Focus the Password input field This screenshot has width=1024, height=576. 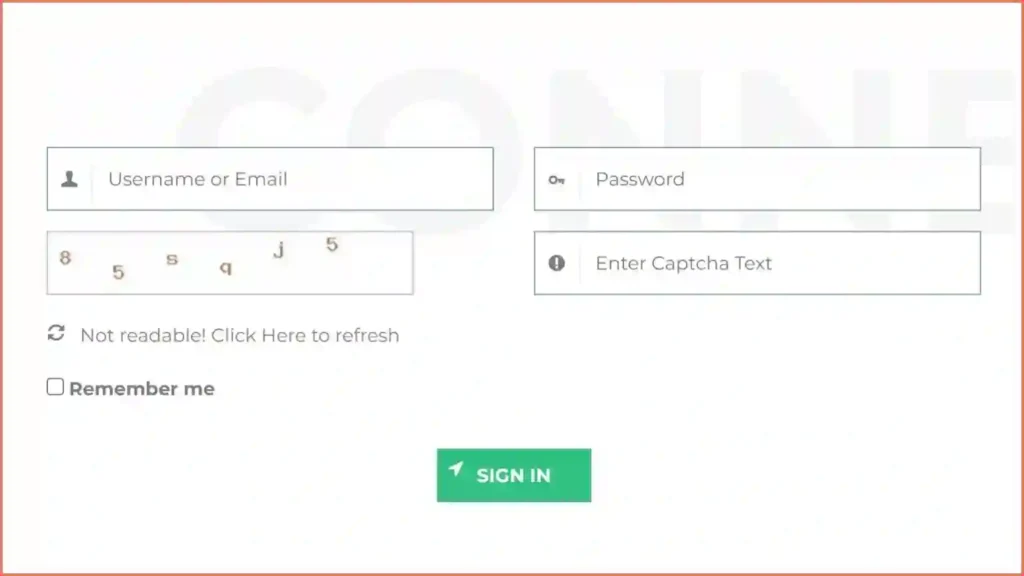click(x=757, y=179)
